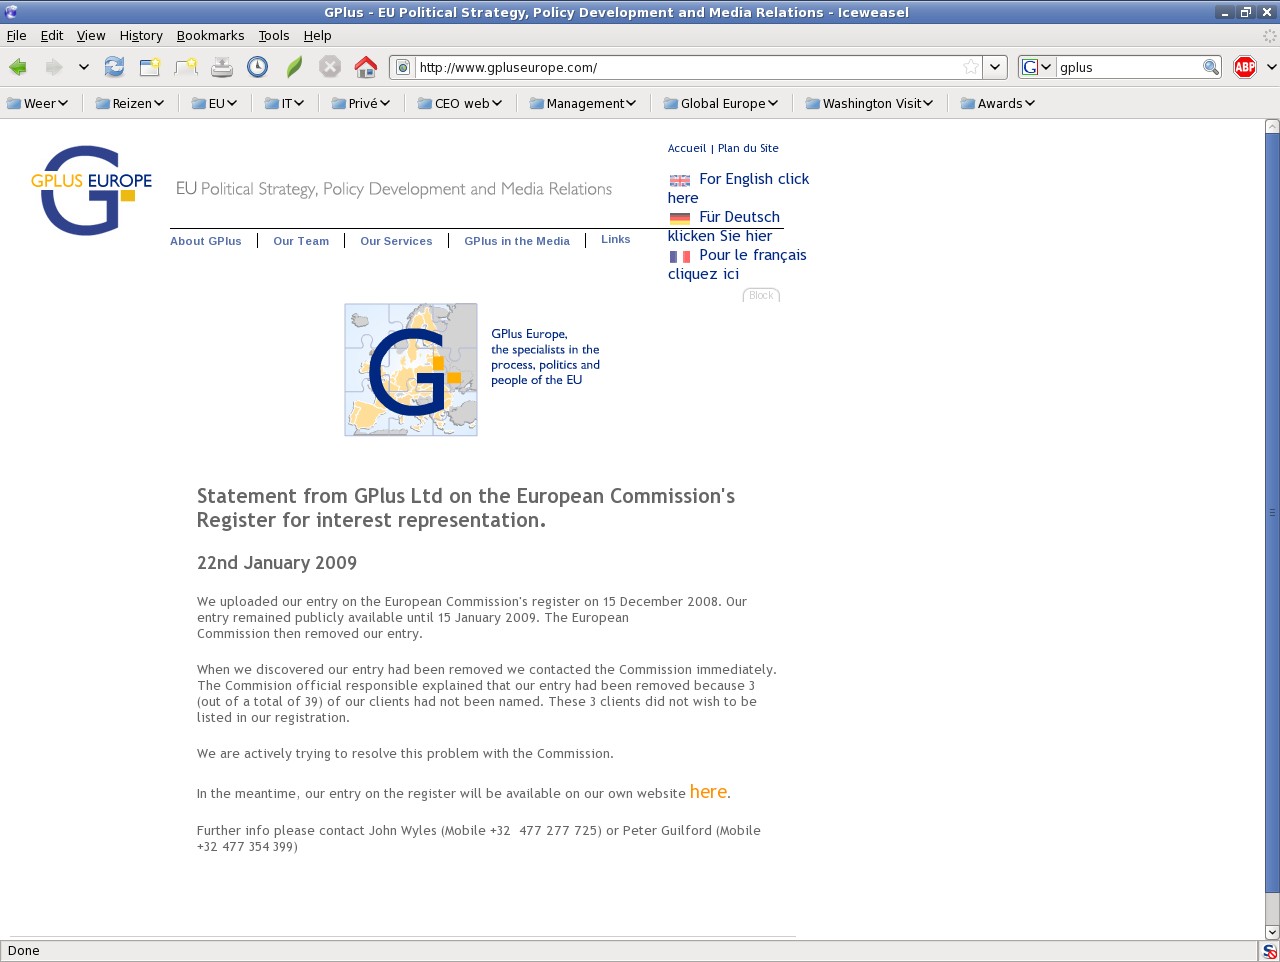Expand the EU bookmarks folder

point(215,102)
